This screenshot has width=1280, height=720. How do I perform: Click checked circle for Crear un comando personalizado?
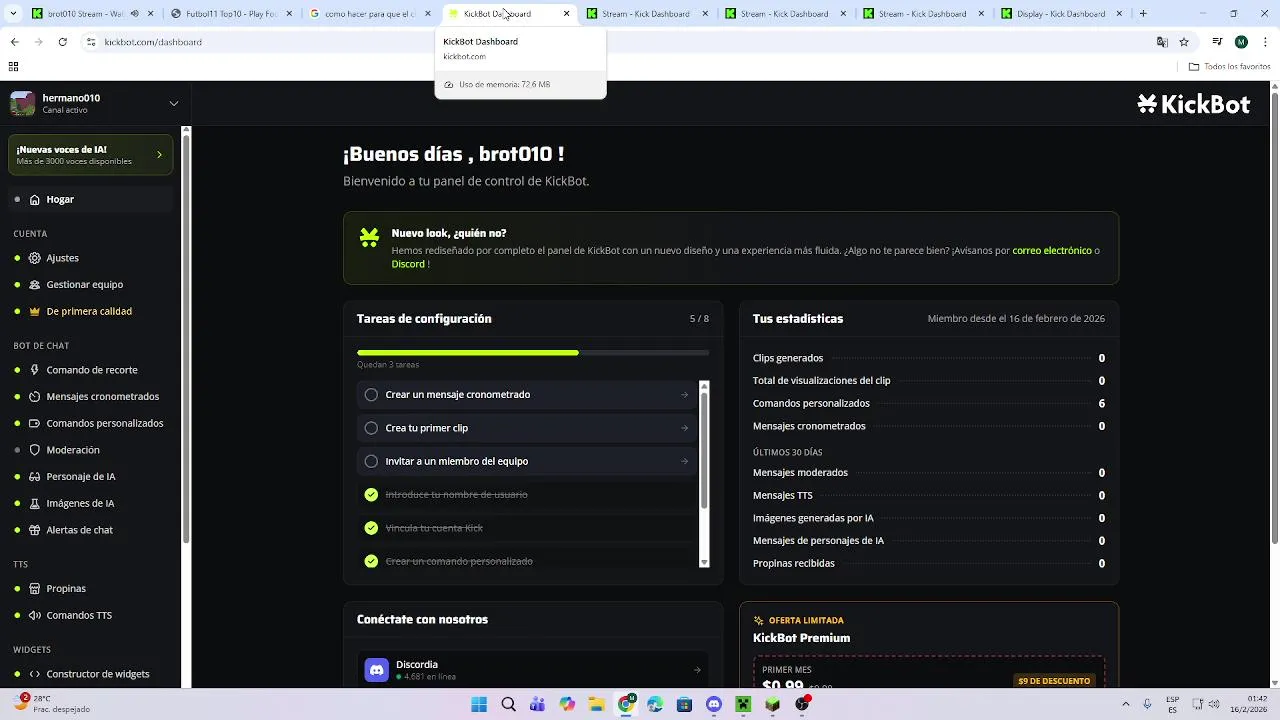(x=371, y=561)
